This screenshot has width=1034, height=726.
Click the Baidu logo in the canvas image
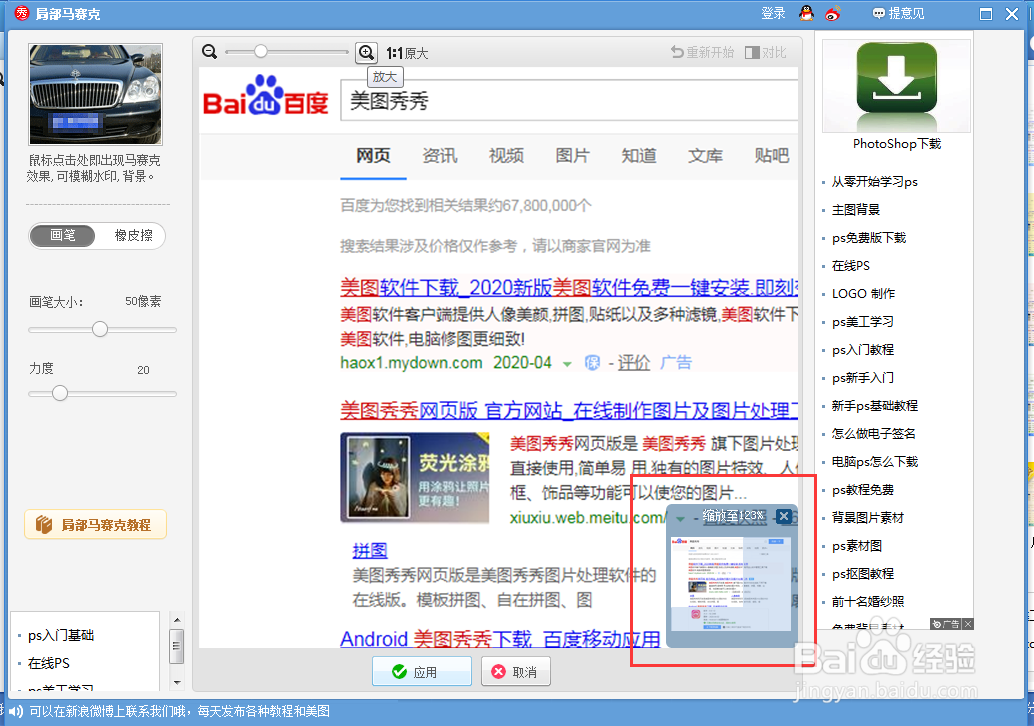click(265, 96)
